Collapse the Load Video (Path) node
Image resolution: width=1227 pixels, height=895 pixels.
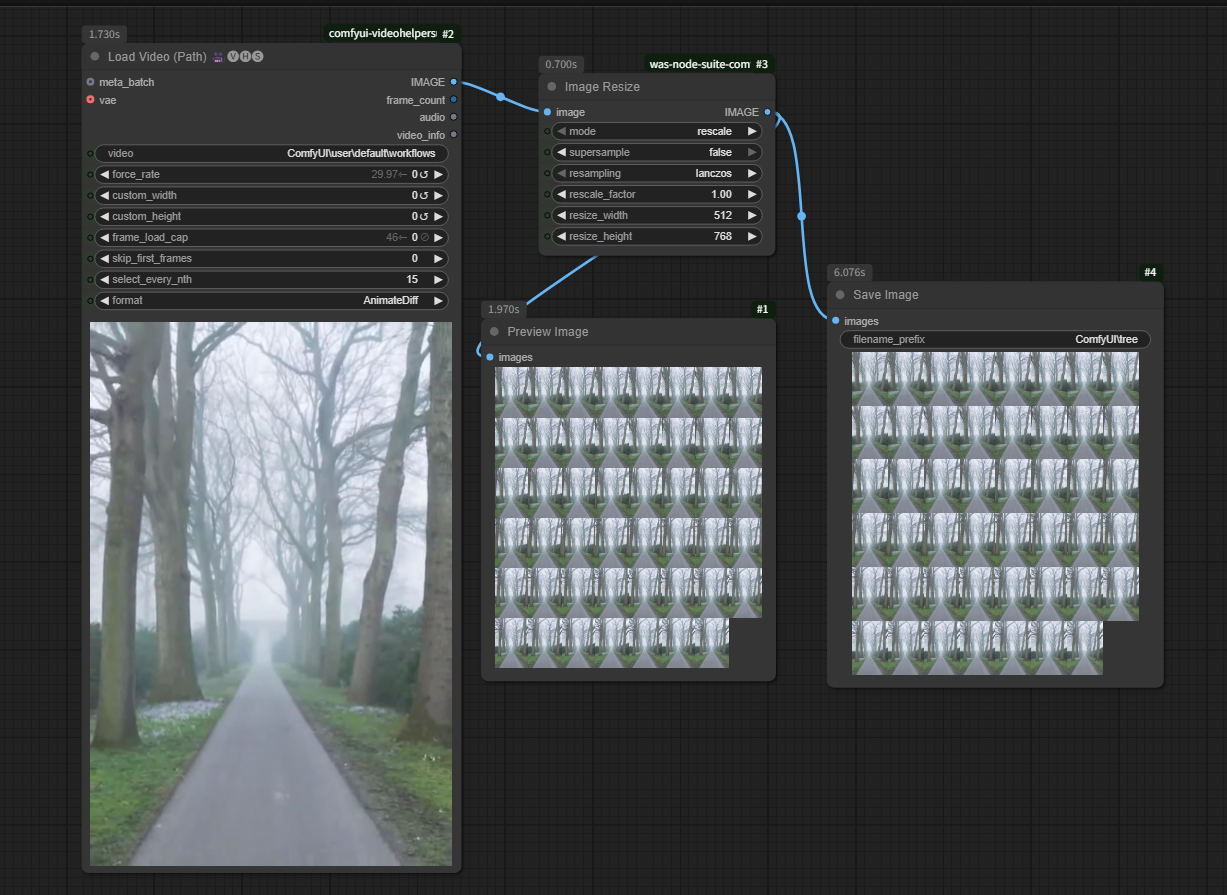click(x=95, y=57)
